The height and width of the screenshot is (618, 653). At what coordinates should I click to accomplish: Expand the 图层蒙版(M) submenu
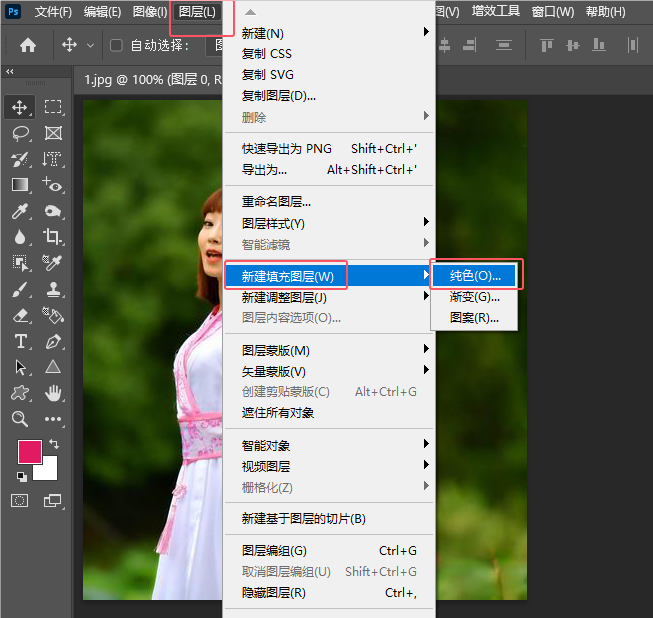329,350
